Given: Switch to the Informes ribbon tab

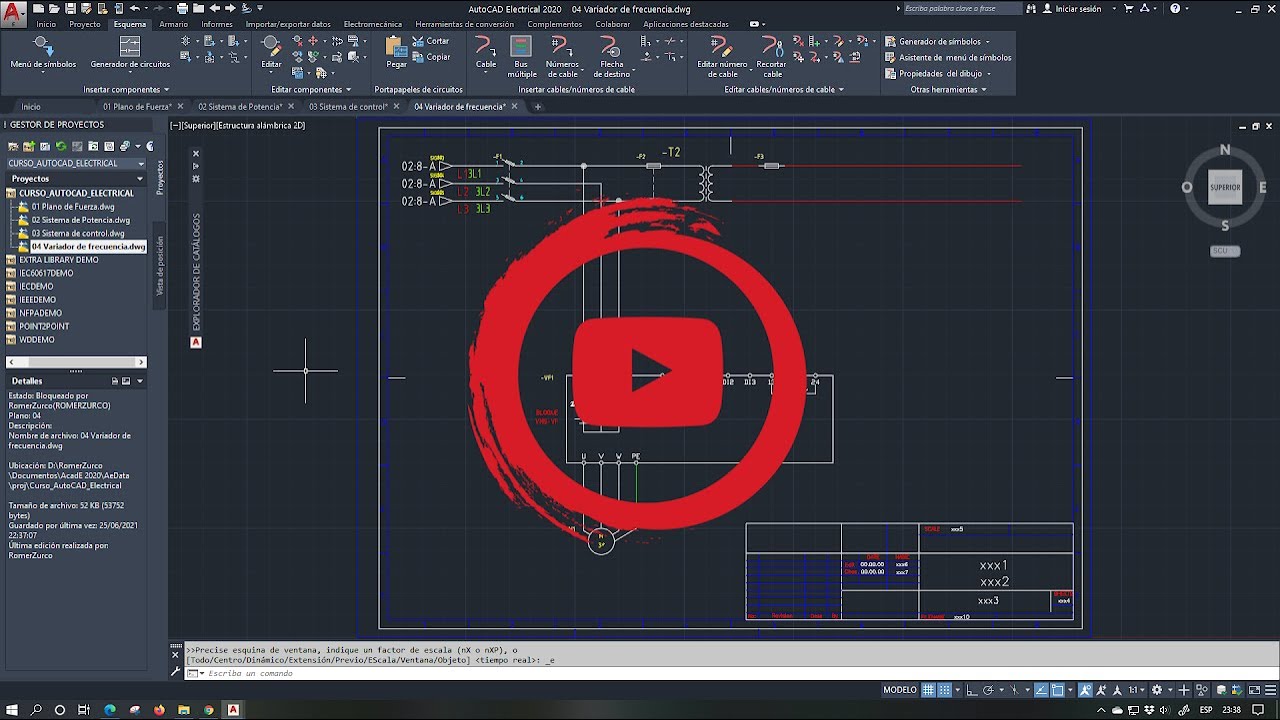Looking at the screenshot, I should 217,24.
